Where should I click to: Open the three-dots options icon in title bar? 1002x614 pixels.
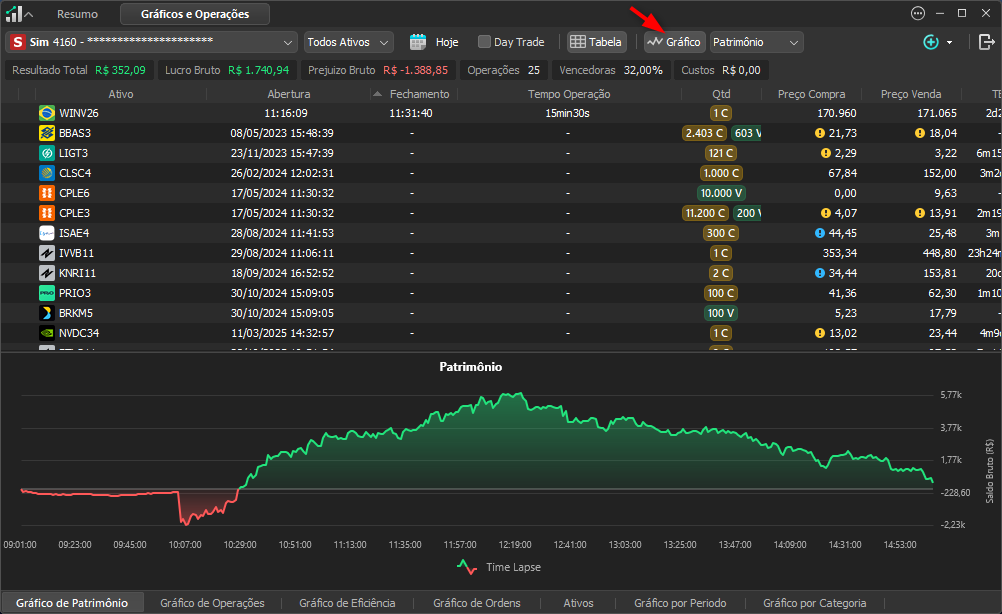pyautogui.click(x=918, y=13)
